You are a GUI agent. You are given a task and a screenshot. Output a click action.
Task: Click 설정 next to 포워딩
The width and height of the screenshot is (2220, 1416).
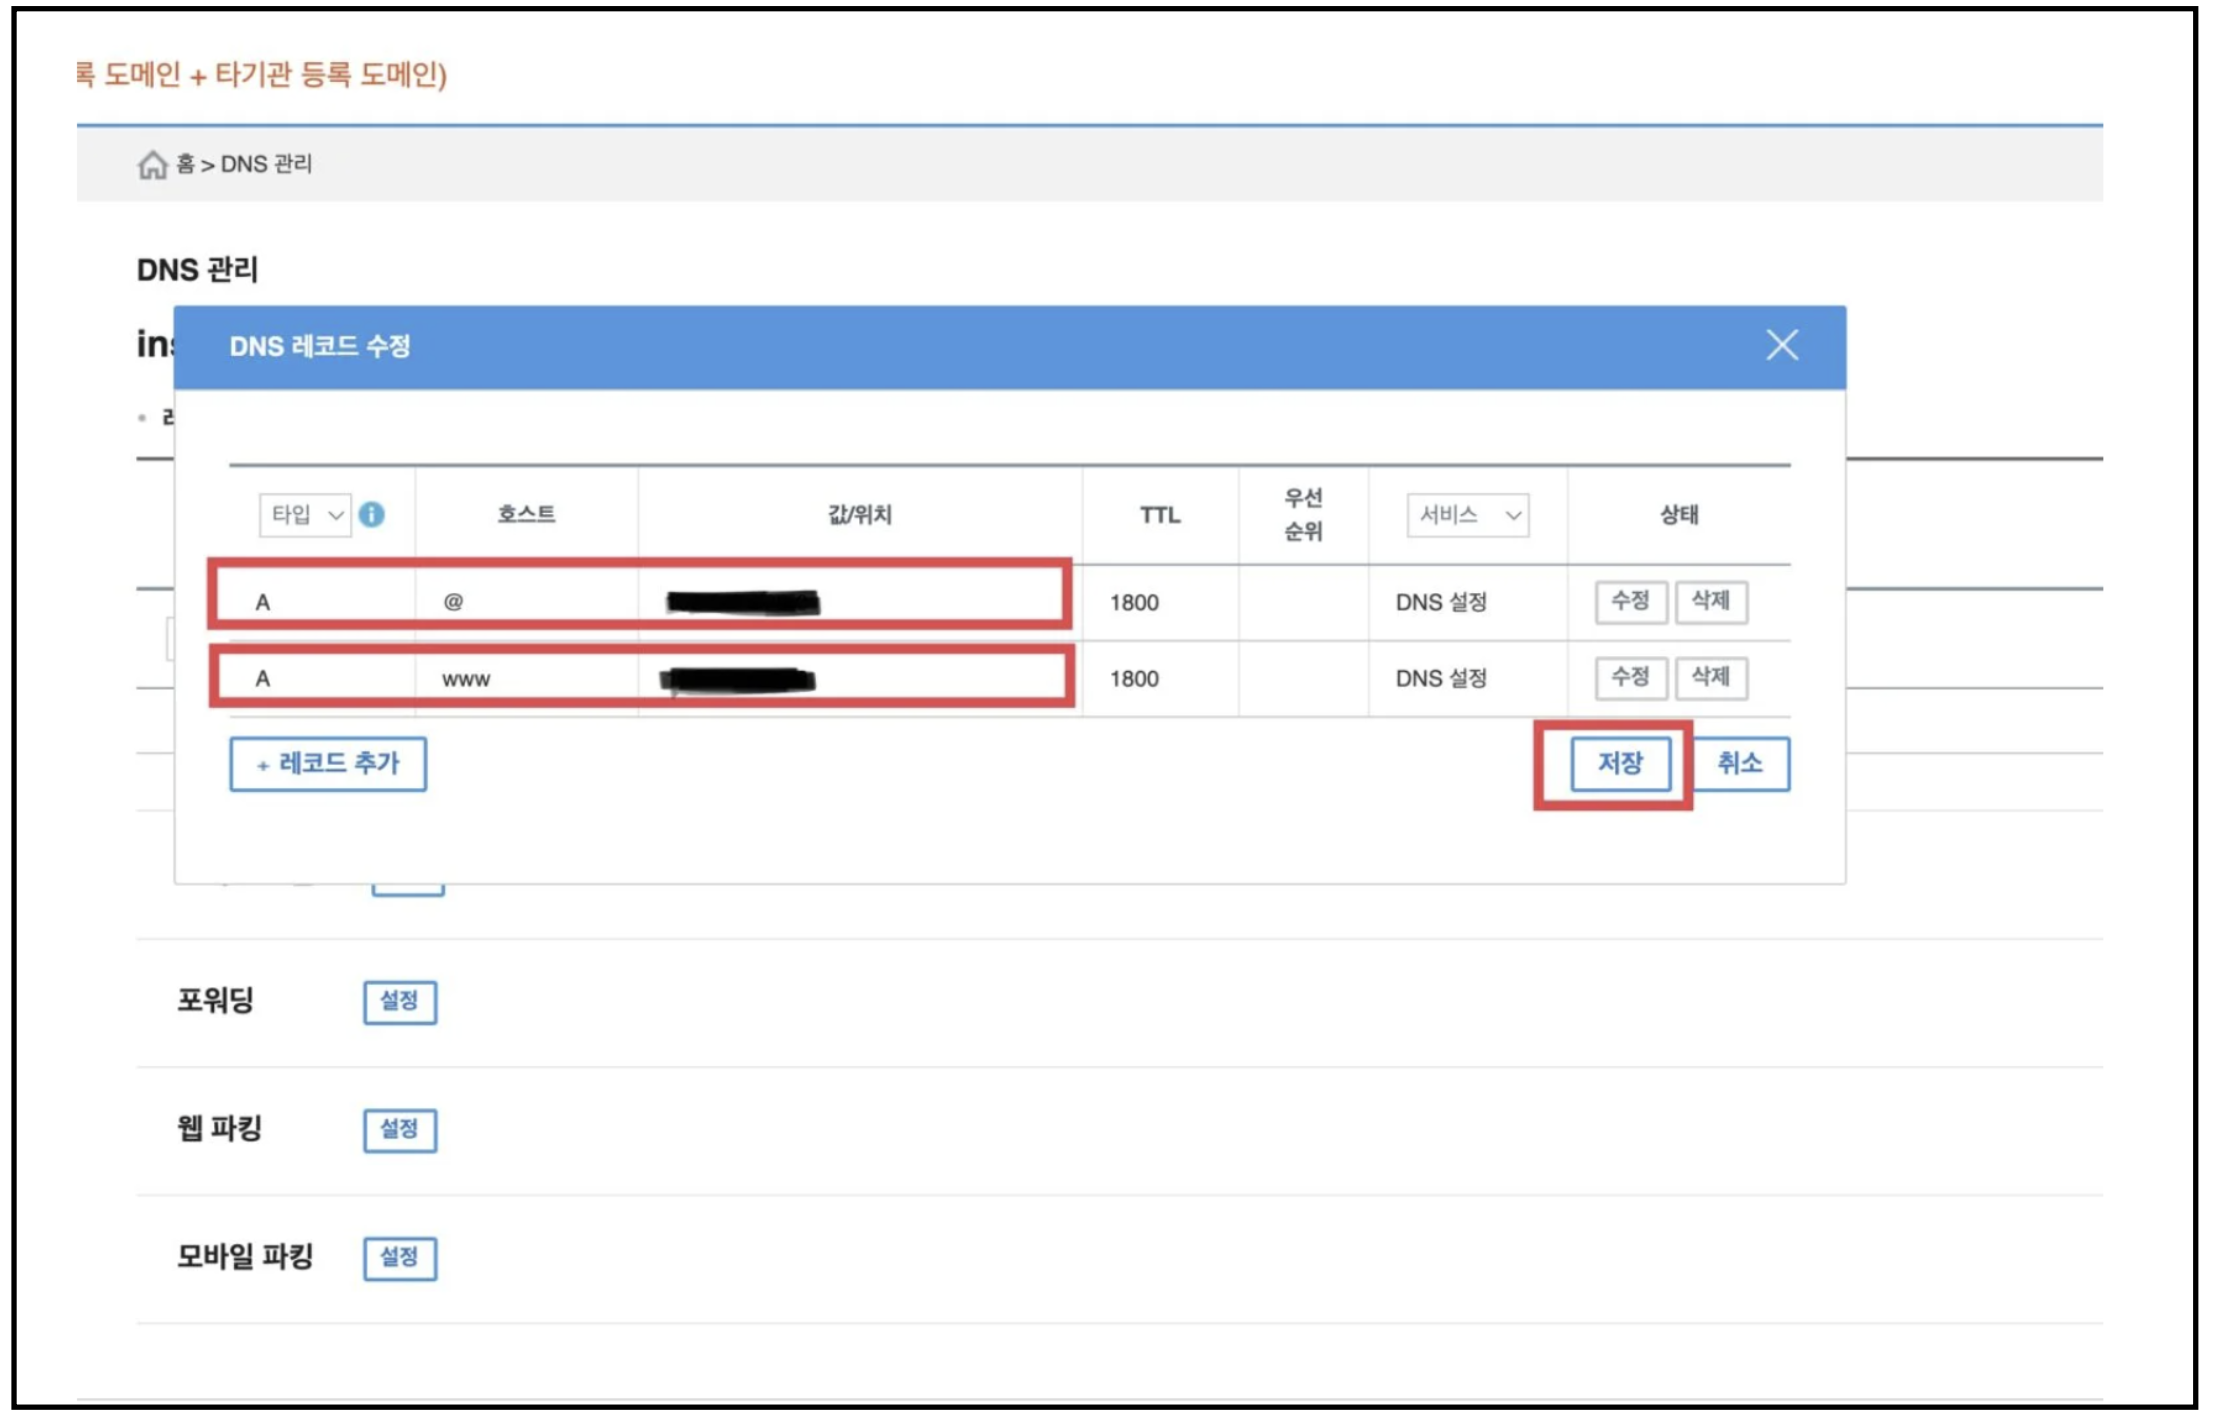click(x=400, y=1001)
